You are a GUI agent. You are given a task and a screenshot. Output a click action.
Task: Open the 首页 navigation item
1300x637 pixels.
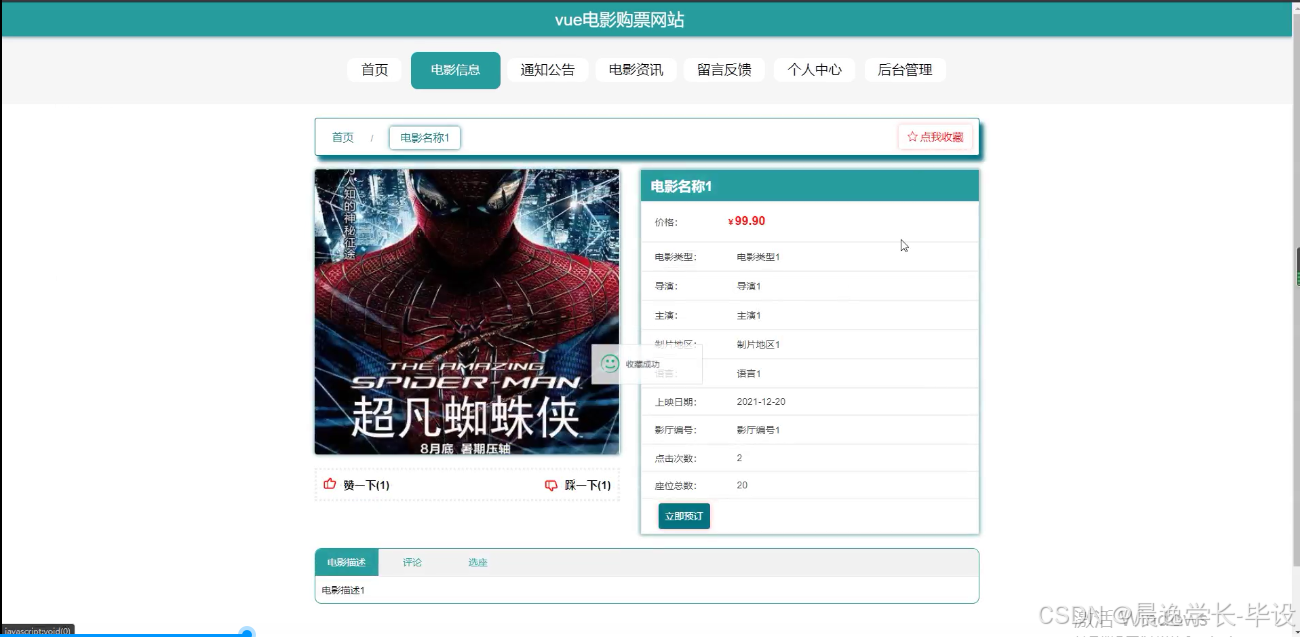pos(374,70)
